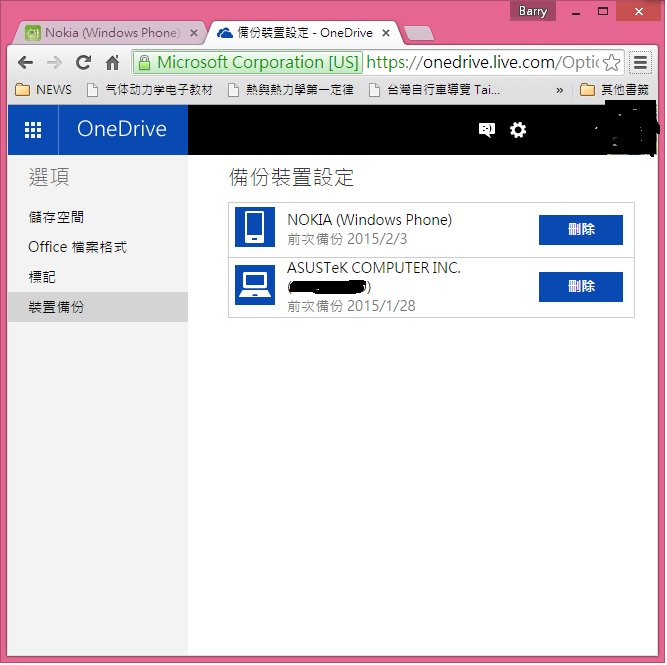Viewport: 667px width, 665px height.
Task: Click the OneDrive logo text
Action: click(122, 129)
